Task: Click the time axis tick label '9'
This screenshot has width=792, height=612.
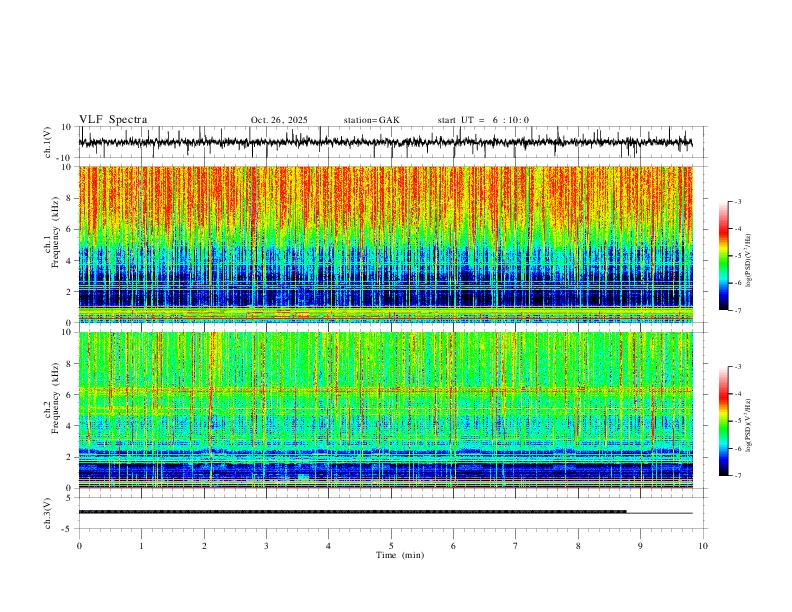Action: pos(640,546)
